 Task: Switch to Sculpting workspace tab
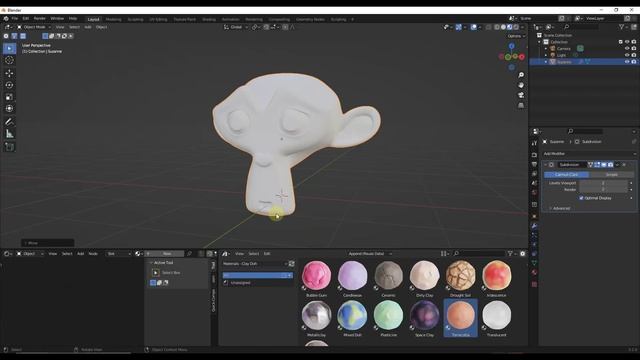coord(135,19)
